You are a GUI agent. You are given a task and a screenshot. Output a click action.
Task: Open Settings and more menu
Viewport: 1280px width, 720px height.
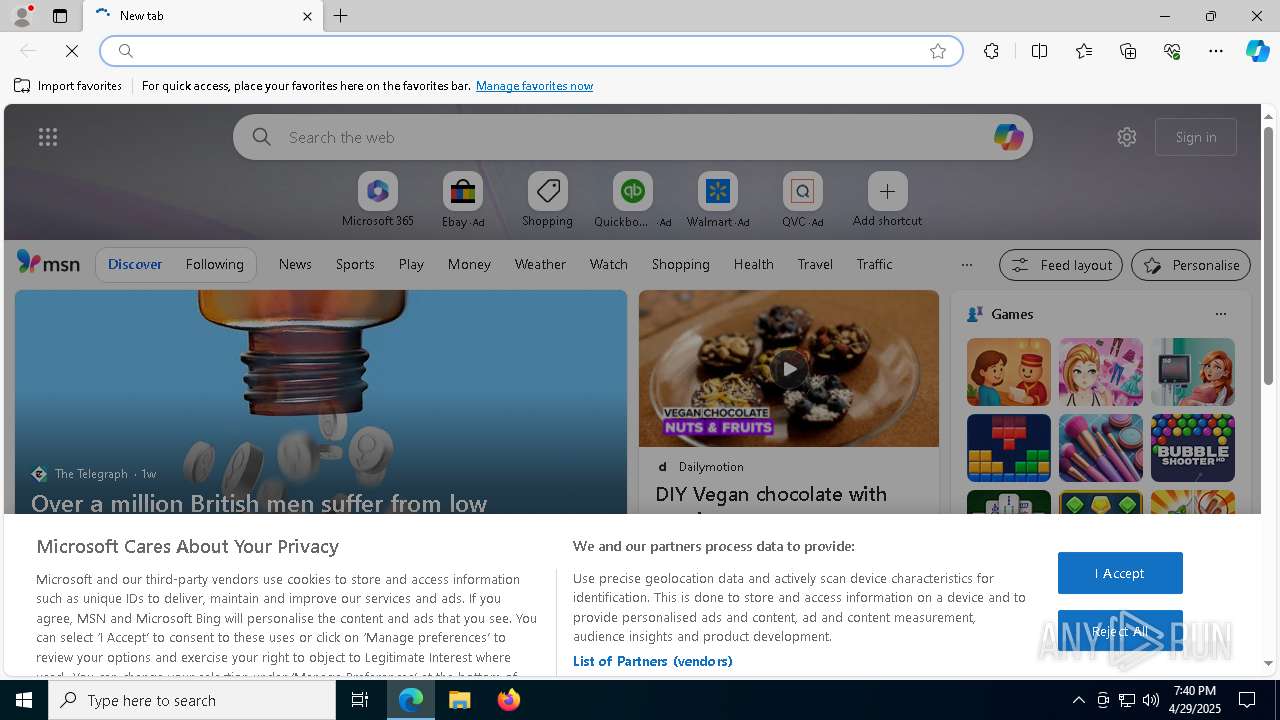(x=1216, y=51)
